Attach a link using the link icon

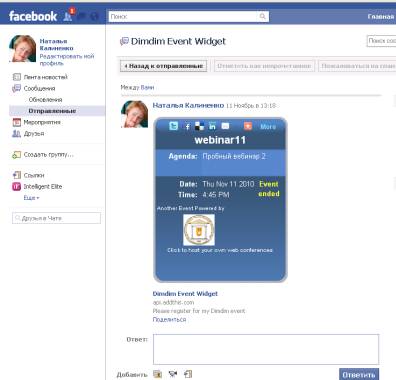click(188, 374)
